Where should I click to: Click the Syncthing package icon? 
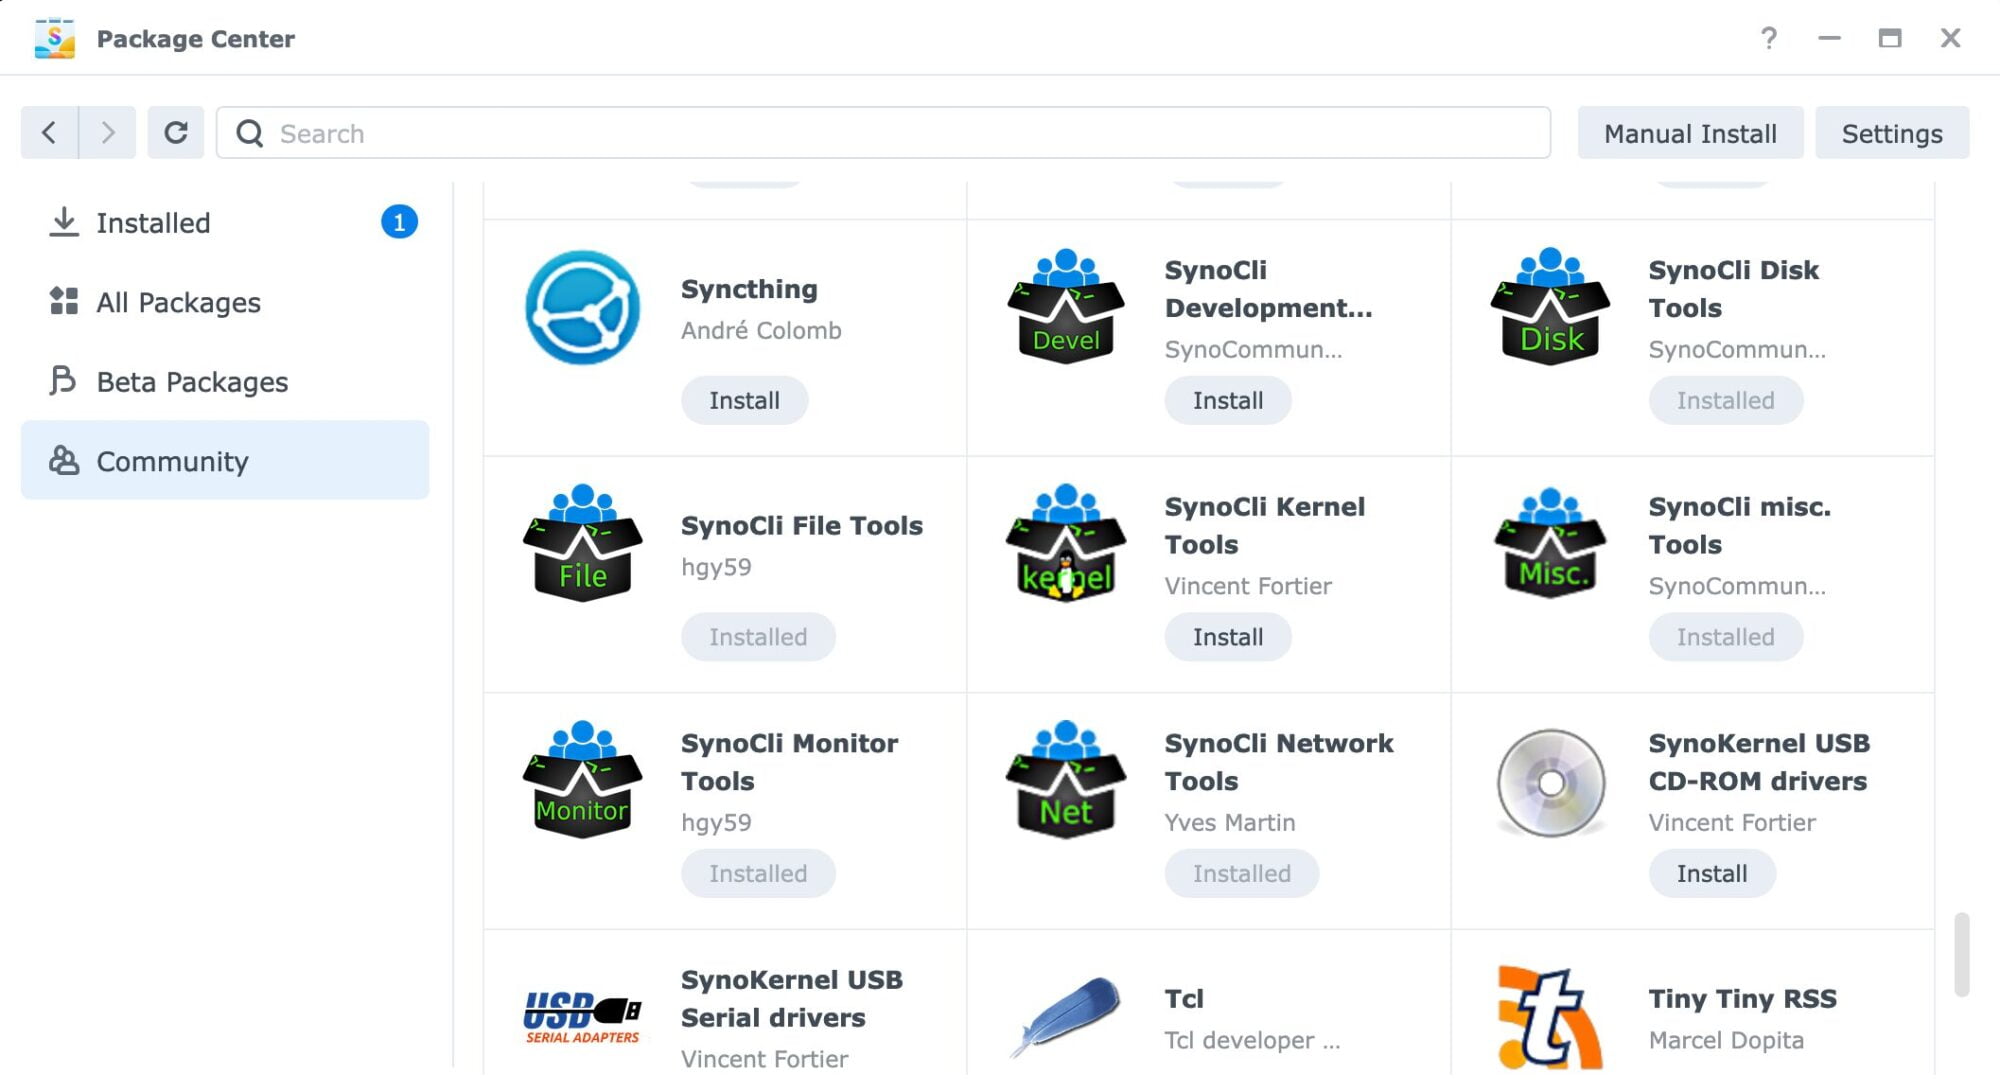click(582, 307)
